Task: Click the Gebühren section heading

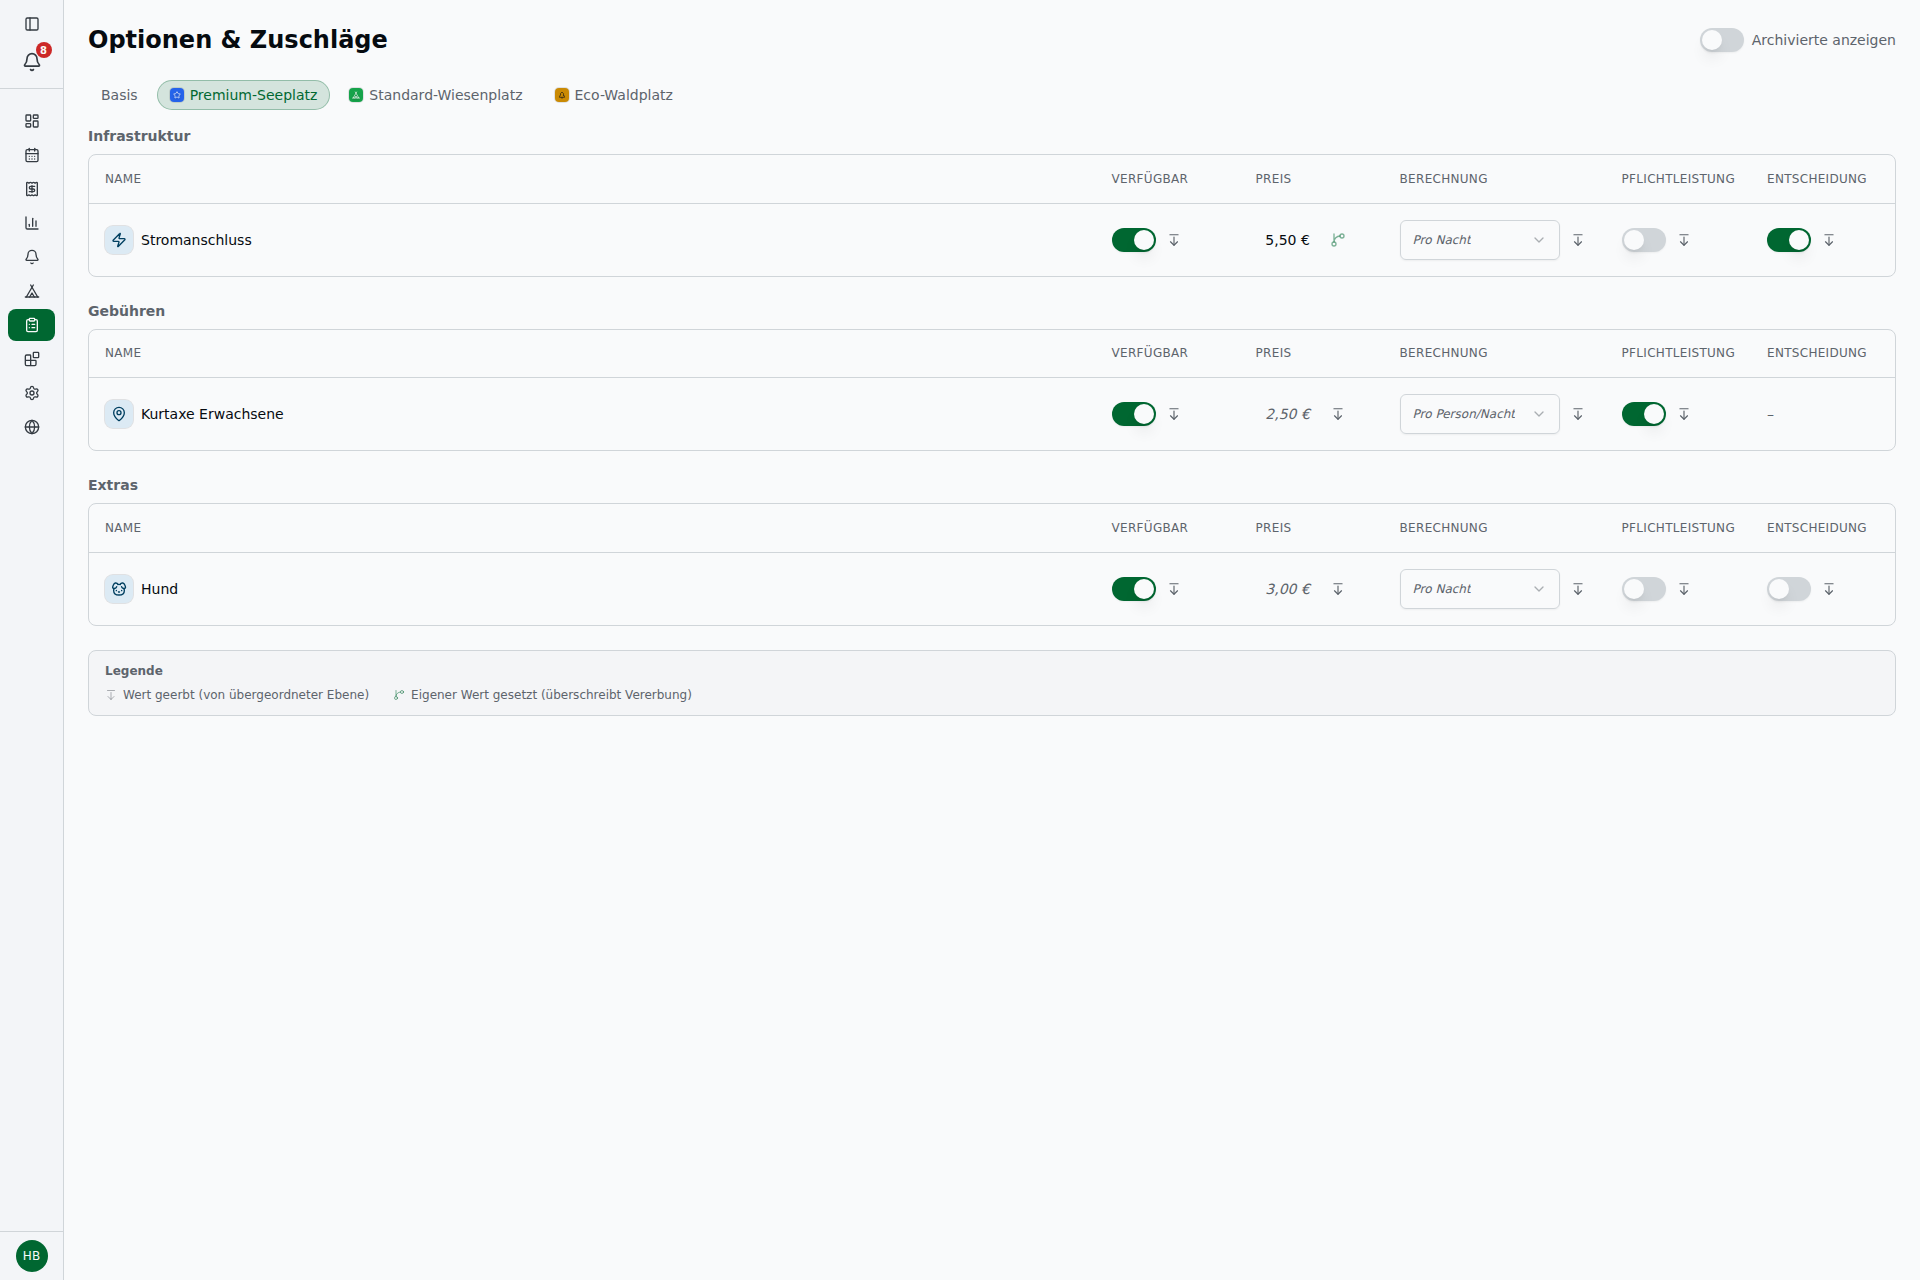Action: tap(126, 311)
